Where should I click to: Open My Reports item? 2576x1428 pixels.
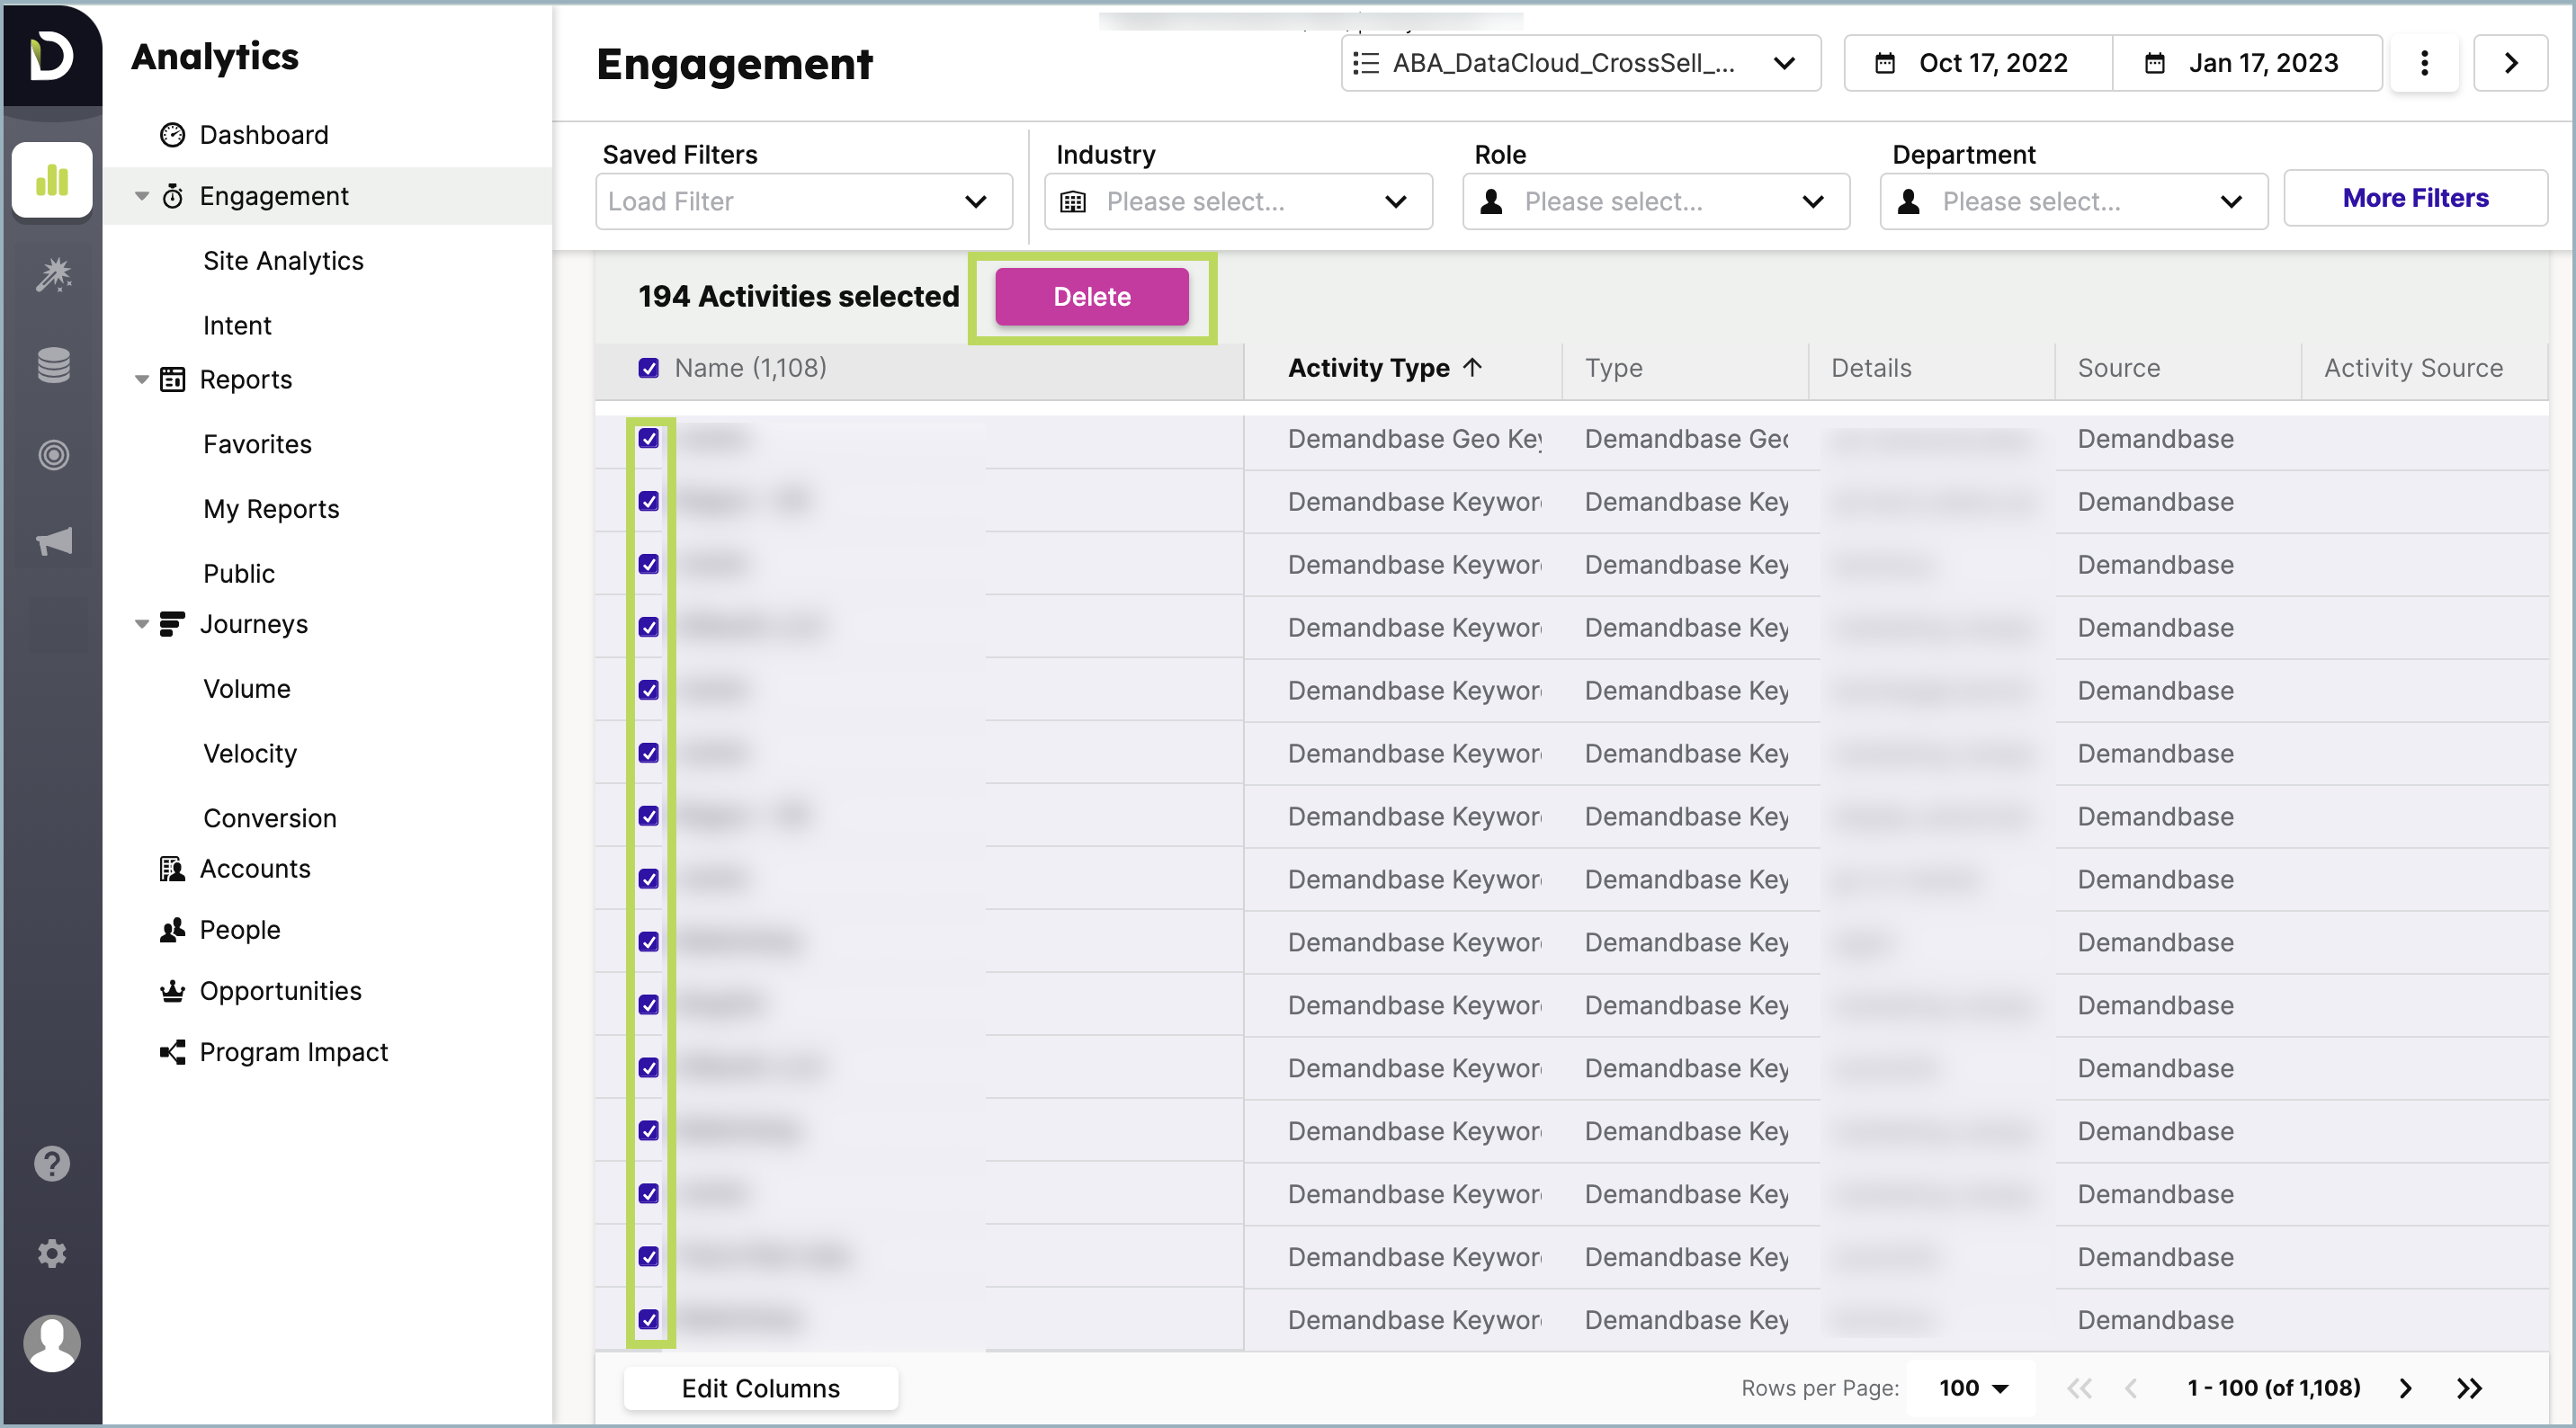pos(271,509)
